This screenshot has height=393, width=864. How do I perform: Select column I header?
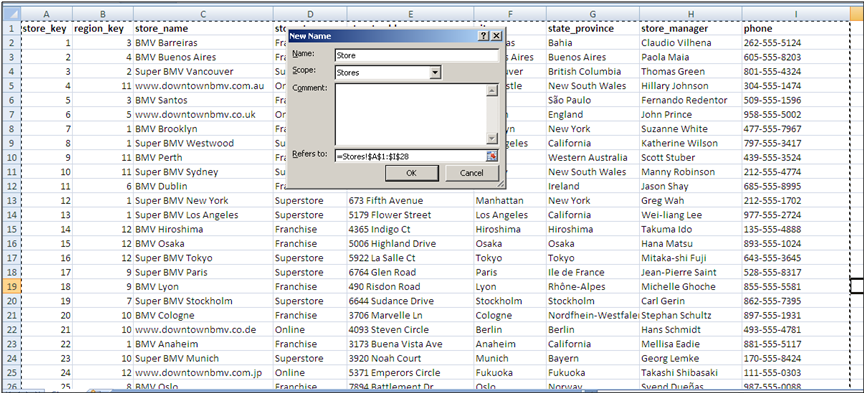click(796, 14)
